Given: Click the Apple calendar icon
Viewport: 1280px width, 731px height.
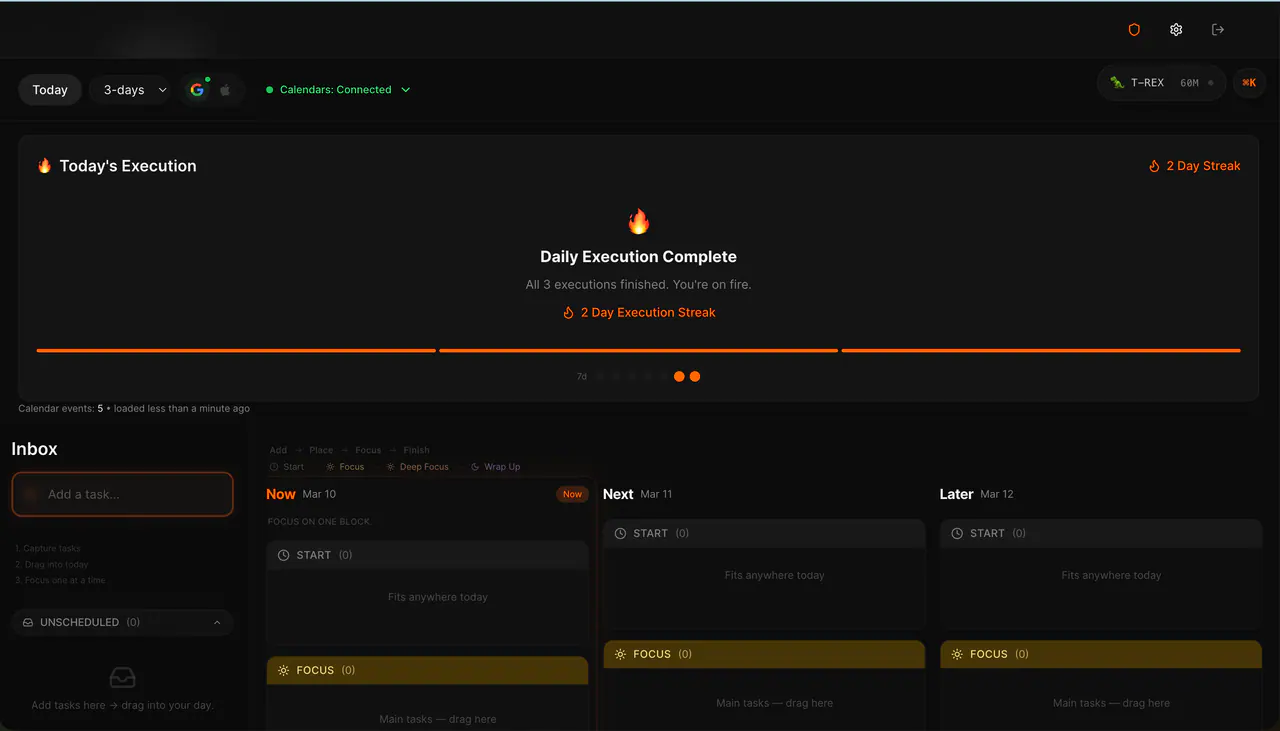Looking at the screenshot, I should click(225, 90).
